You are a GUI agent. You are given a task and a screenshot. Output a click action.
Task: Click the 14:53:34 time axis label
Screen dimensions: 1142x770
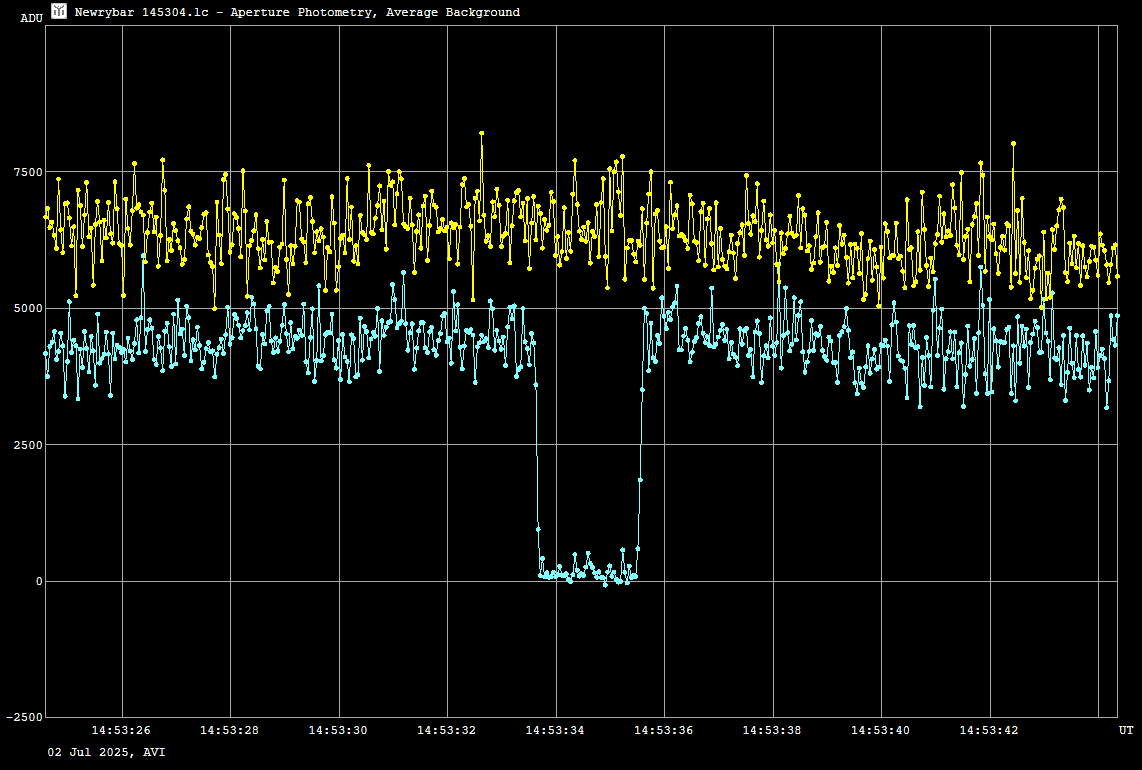point(556,730)
